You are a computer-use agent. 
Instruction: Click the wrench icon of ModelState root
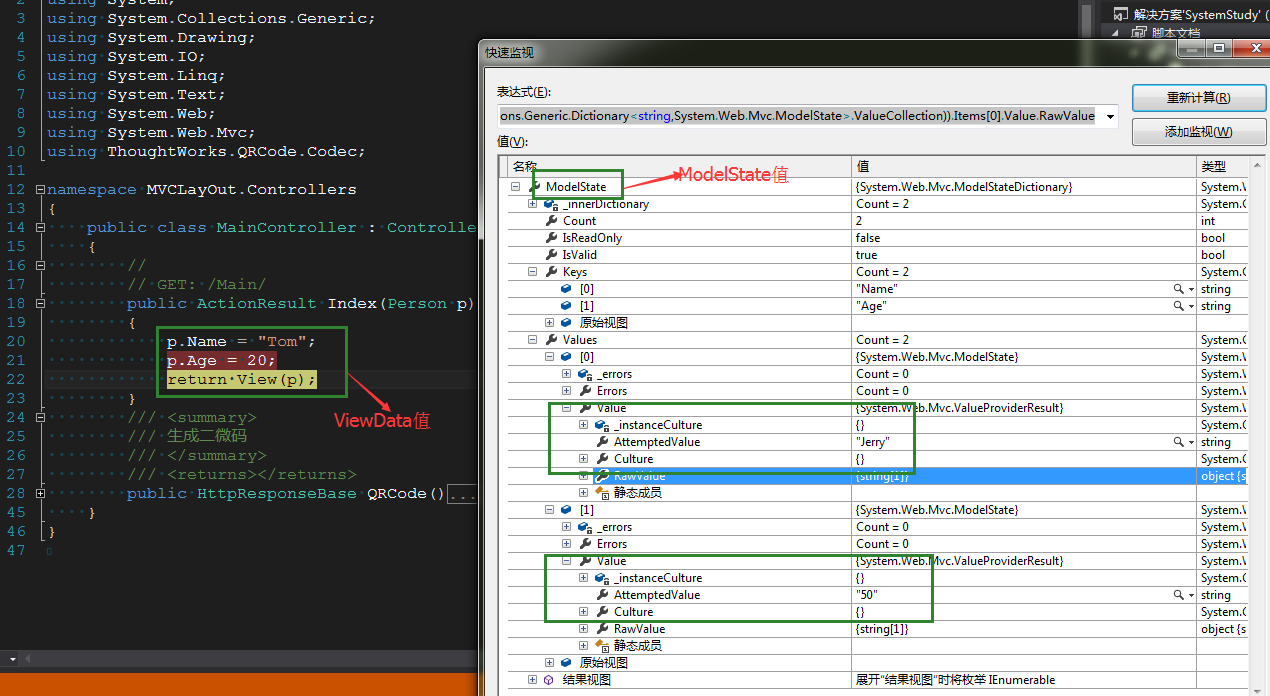click(534, 187)
